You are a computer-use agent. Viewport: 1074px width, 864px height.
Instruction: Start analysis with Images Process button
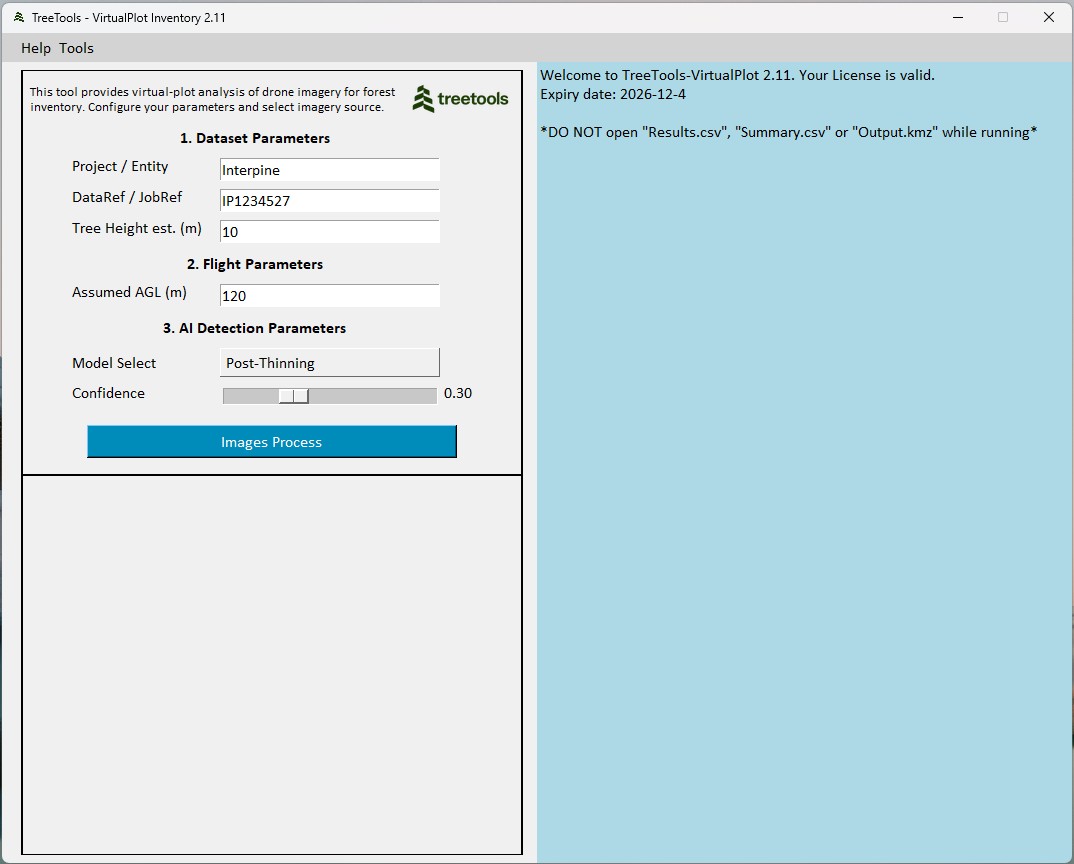(x=271, y=442)
